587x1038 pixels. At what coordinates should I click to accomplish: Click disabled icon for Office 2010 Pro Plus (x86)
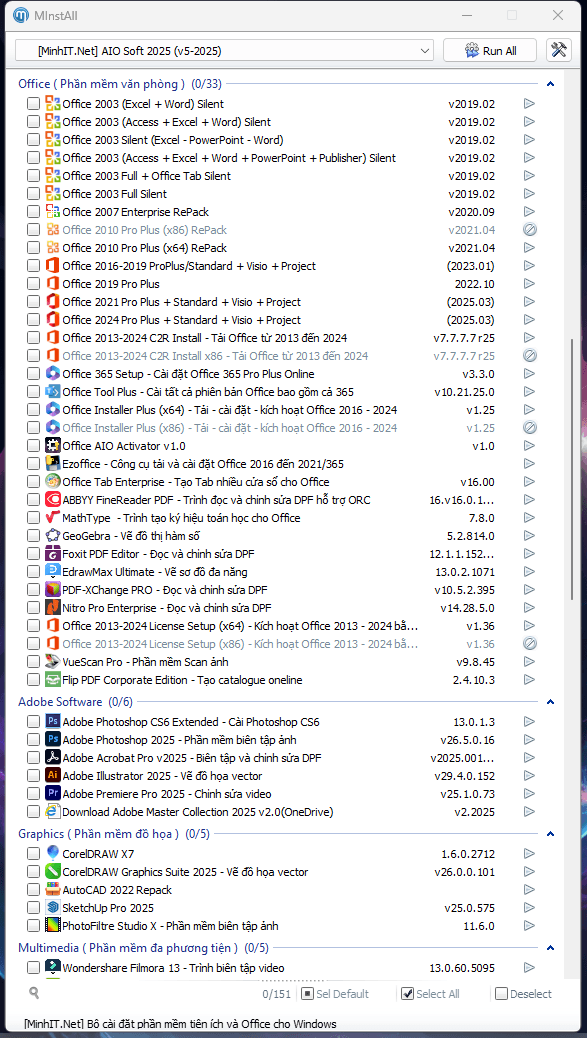[529, 230]
